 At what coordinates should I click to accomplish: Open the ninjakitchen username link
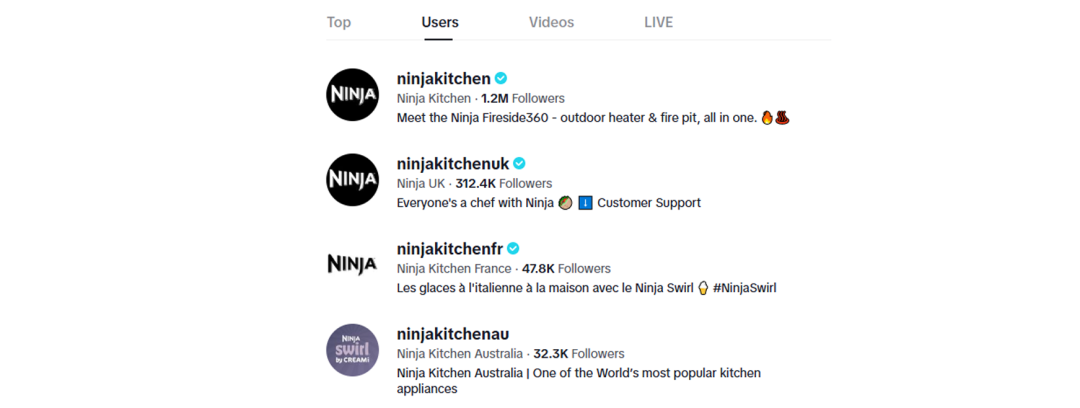(x=443, y=78)
